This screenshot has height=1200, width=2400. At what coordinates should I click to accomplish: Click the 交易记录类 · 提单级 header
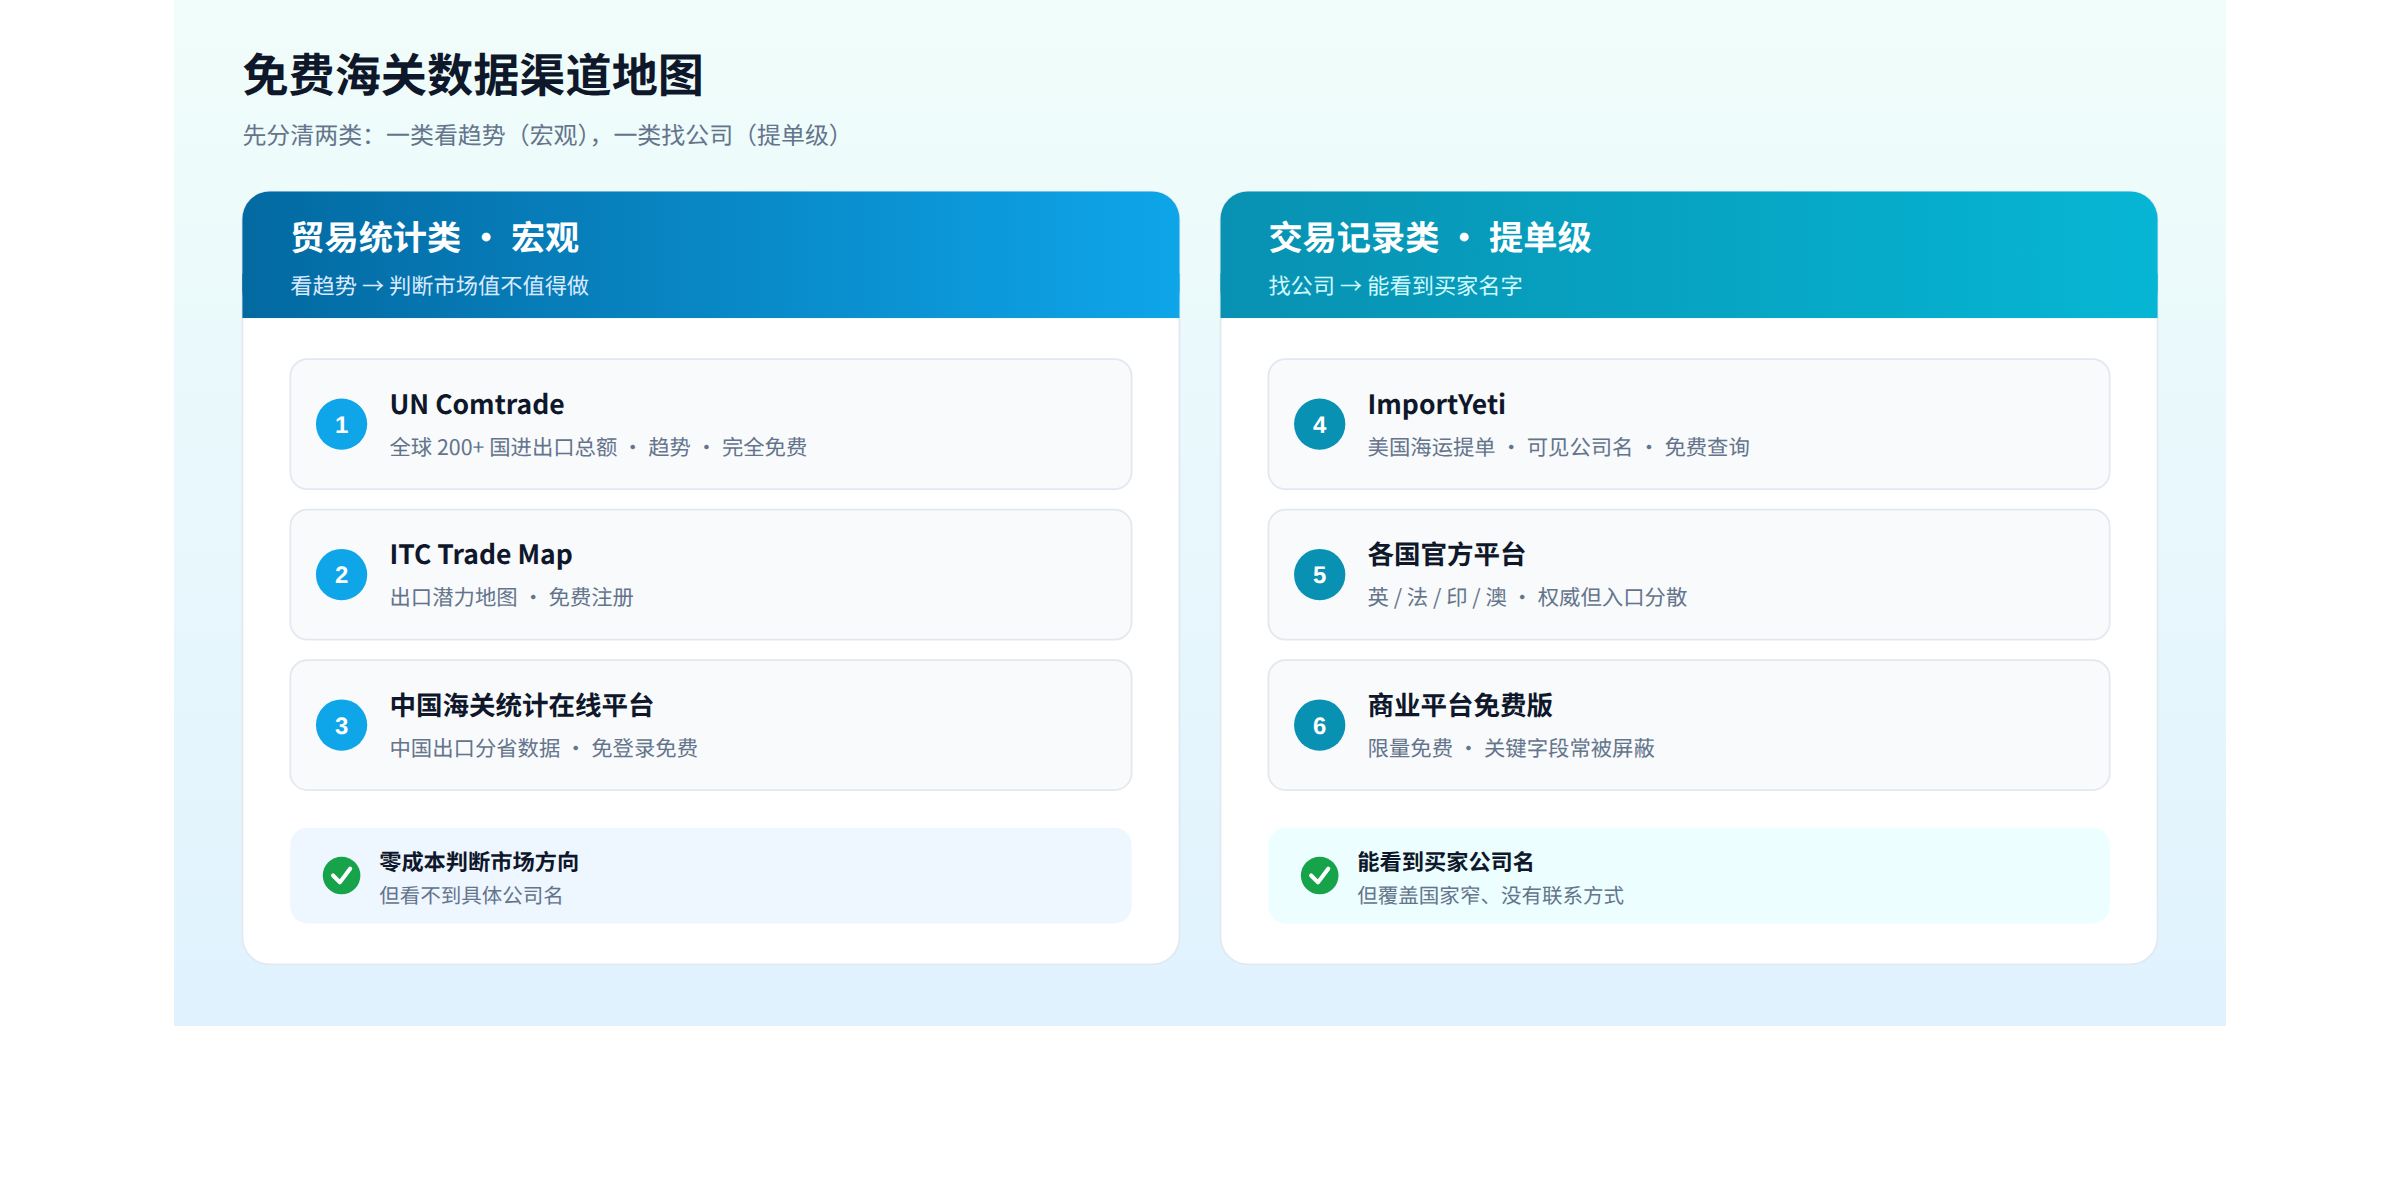point(1430,238)
